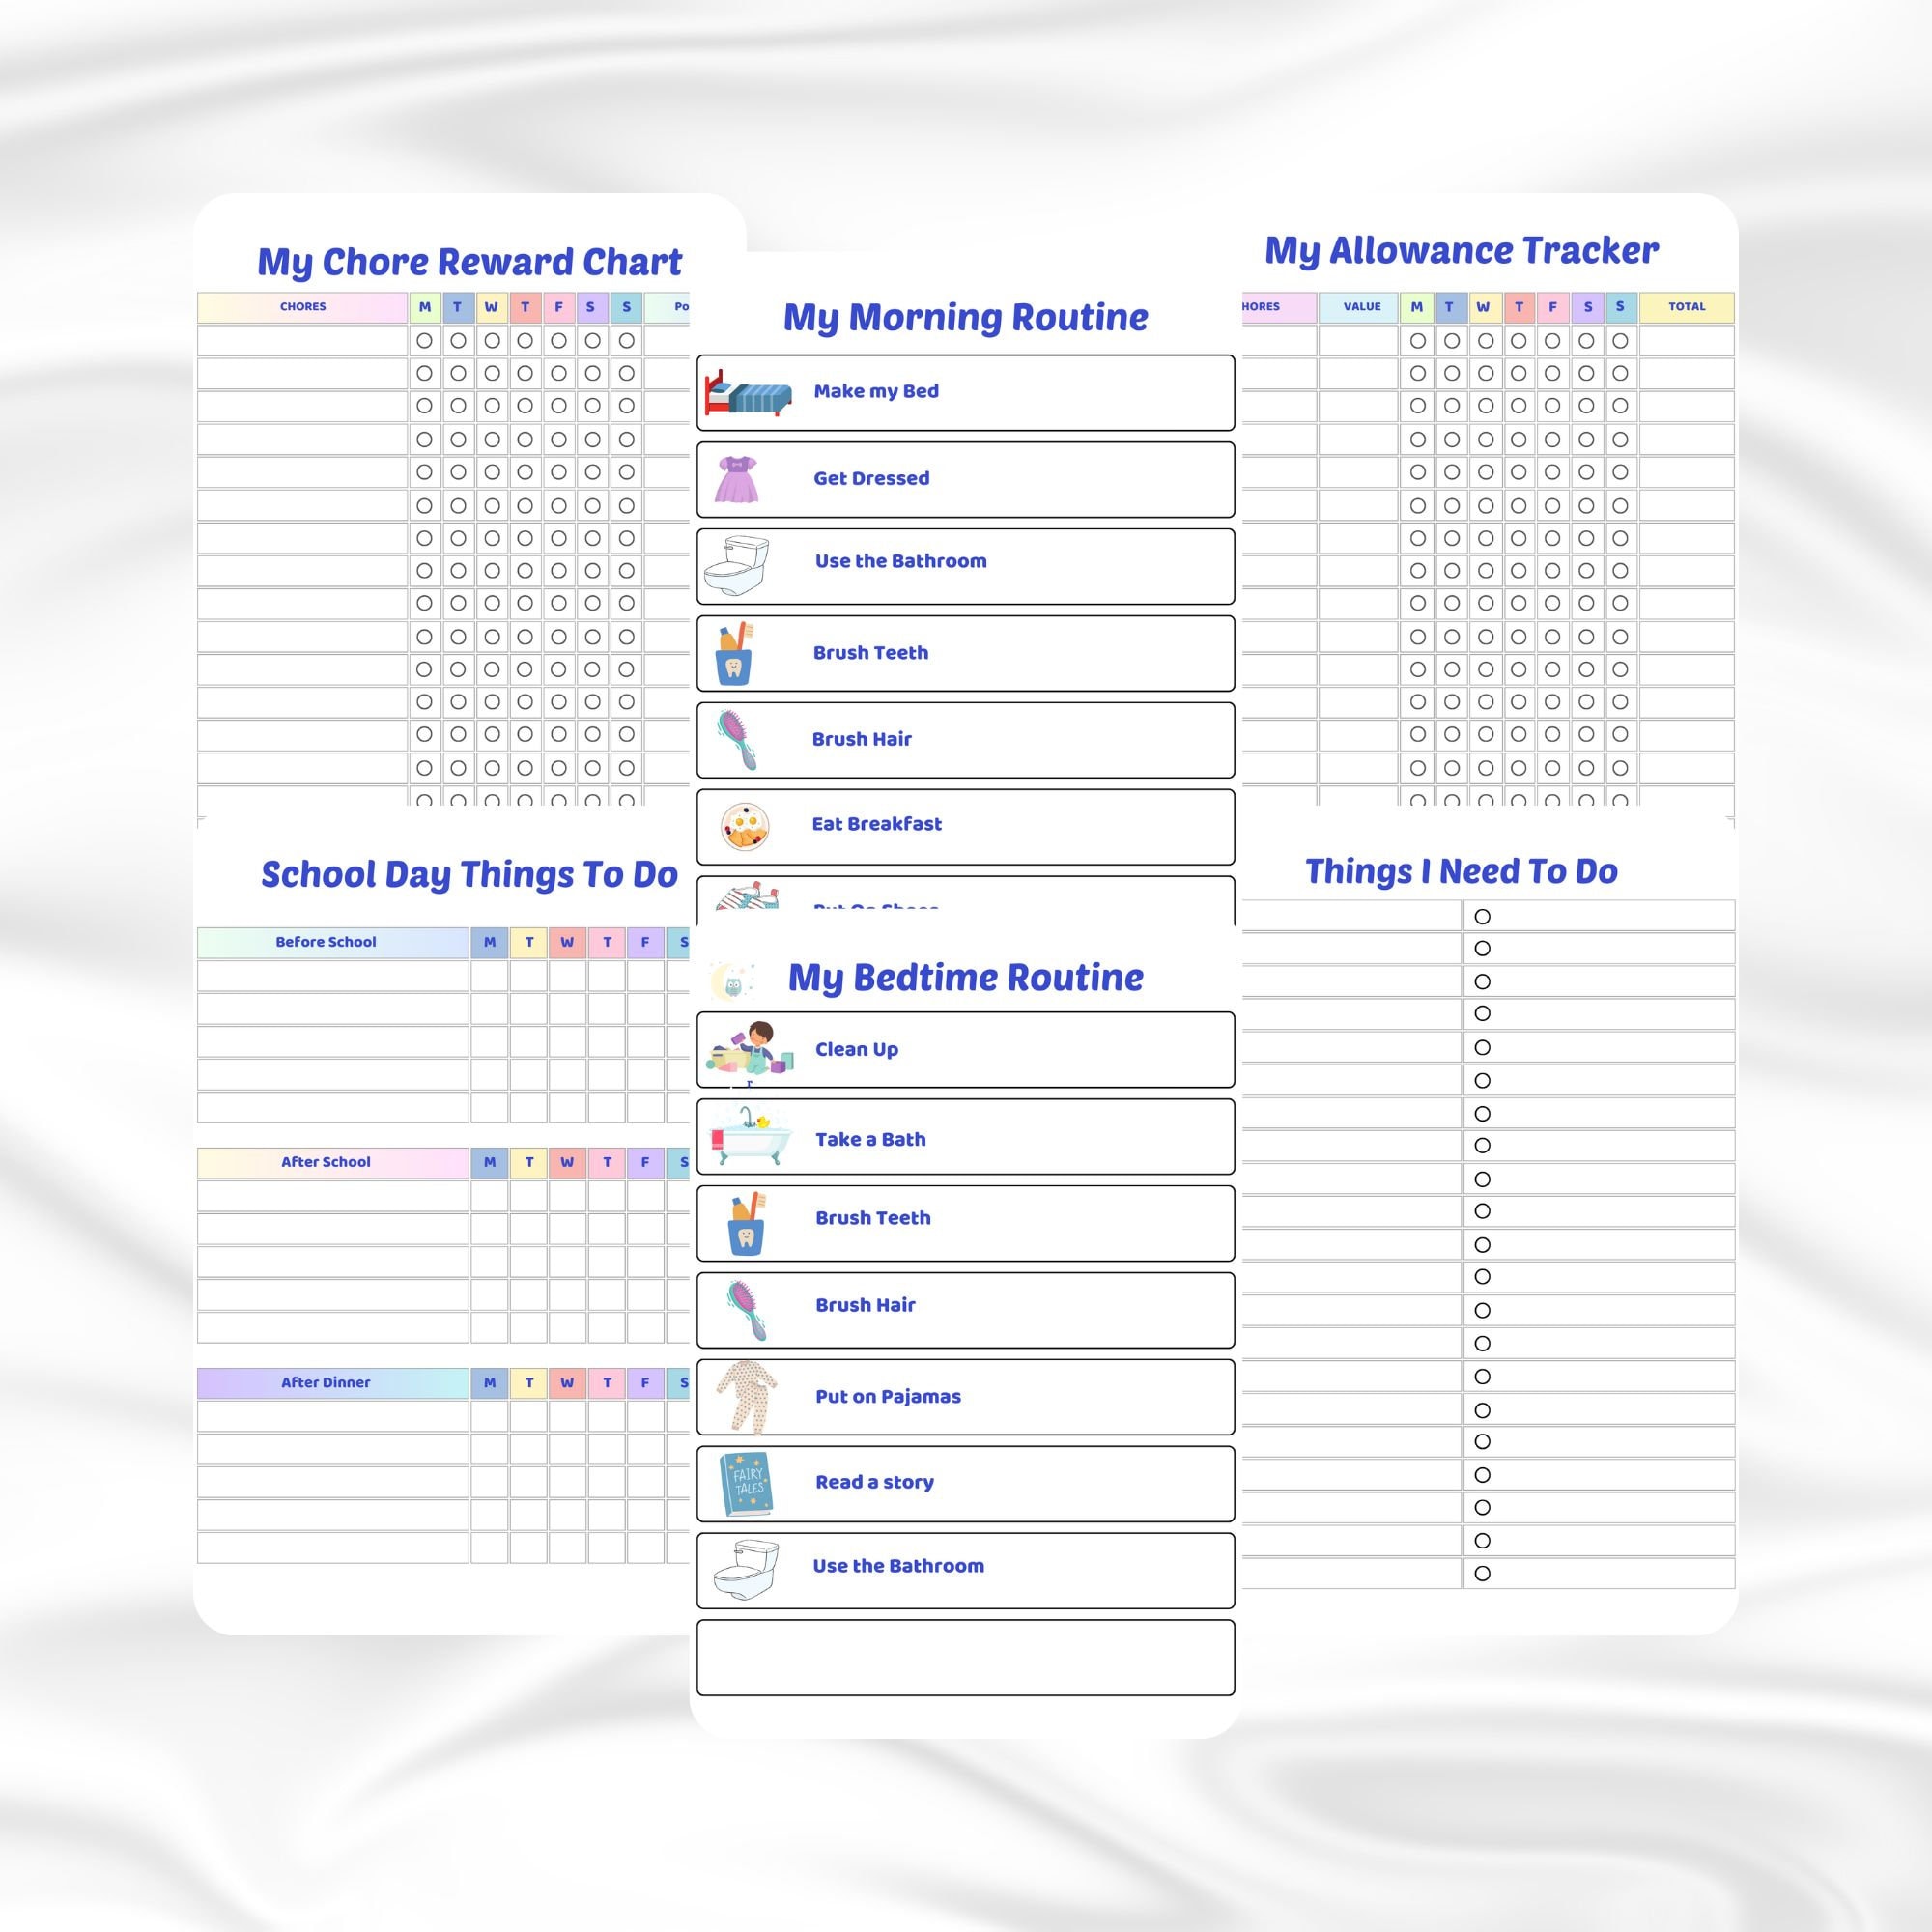Viewport: 1932px width, 1932px height.
Task: Mark the top checkbox under Things I Need To Do
Action: [1481, 916]
